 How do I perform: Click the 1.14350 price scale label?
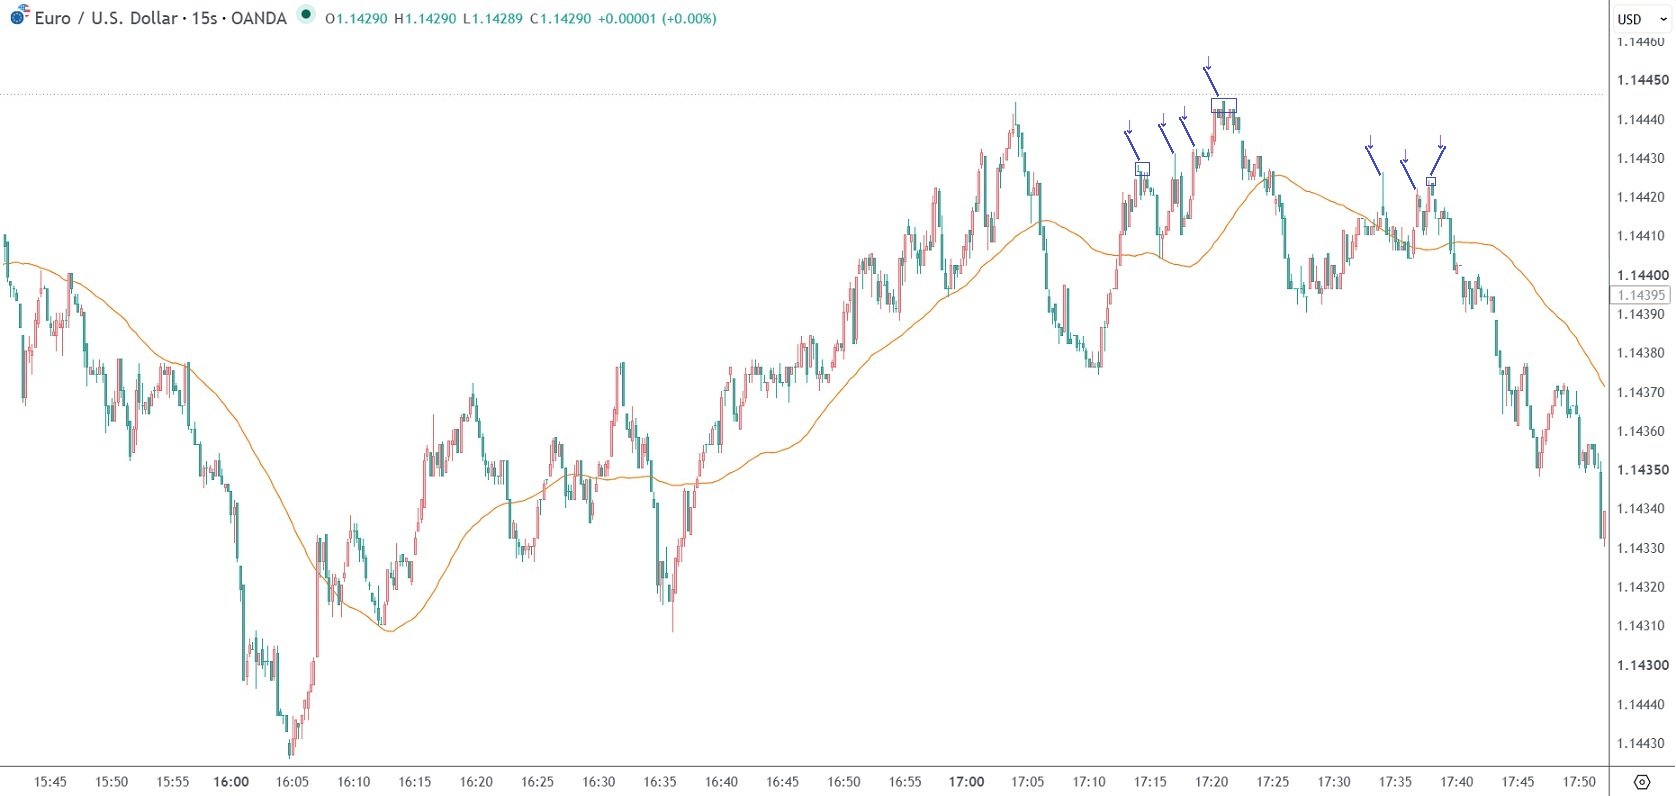click(1643, 470)
